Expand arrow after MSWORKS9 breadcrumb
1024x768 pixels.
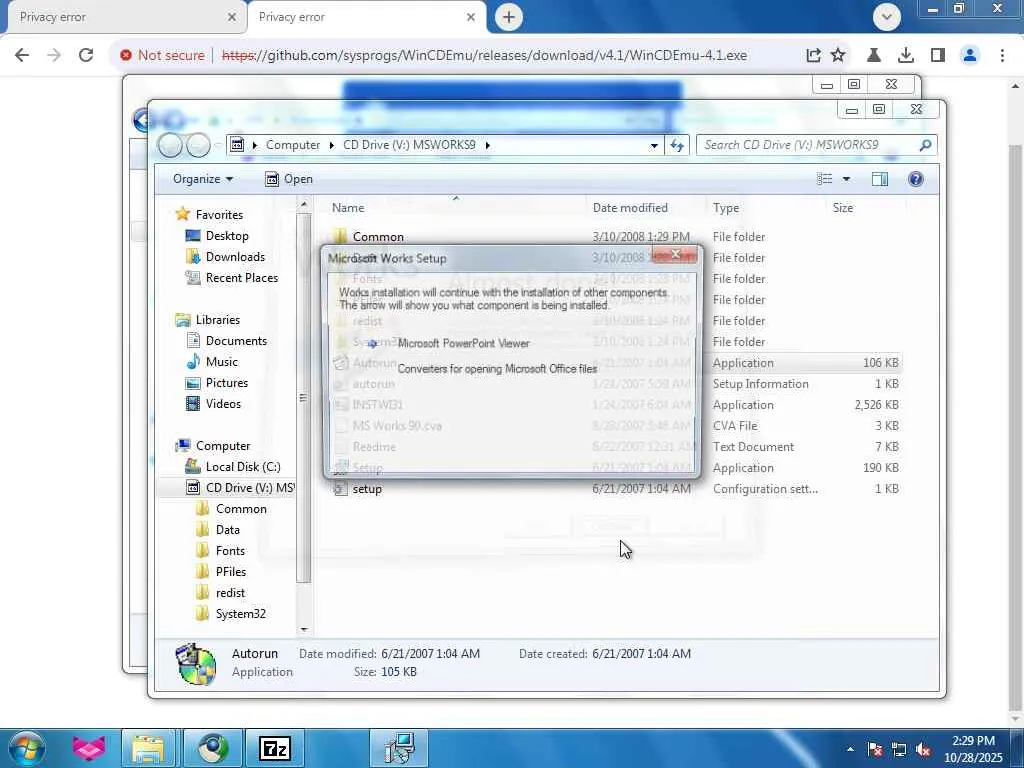(487, 145)
